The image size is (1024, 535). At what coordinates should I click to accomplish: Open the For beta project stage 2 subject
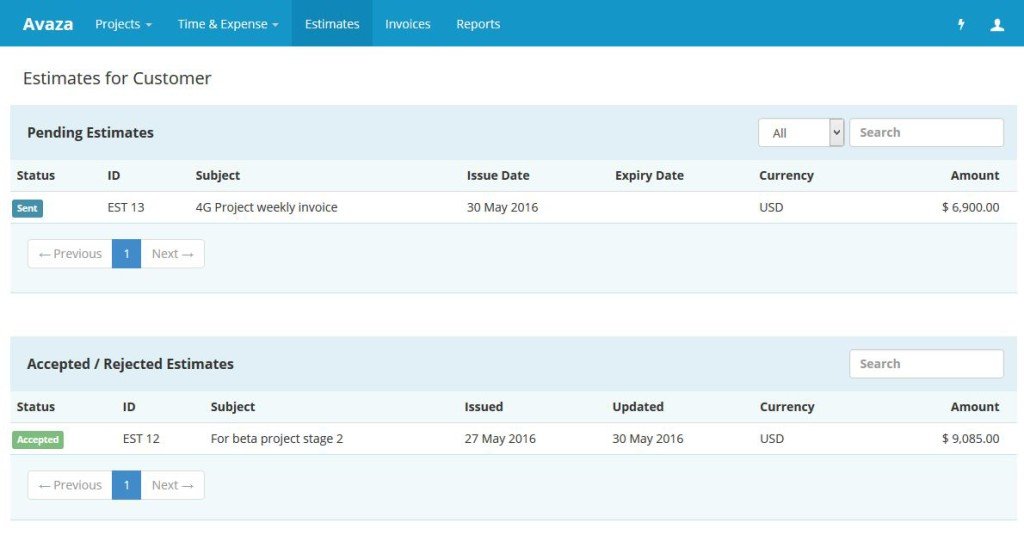[x=277, y=439]
